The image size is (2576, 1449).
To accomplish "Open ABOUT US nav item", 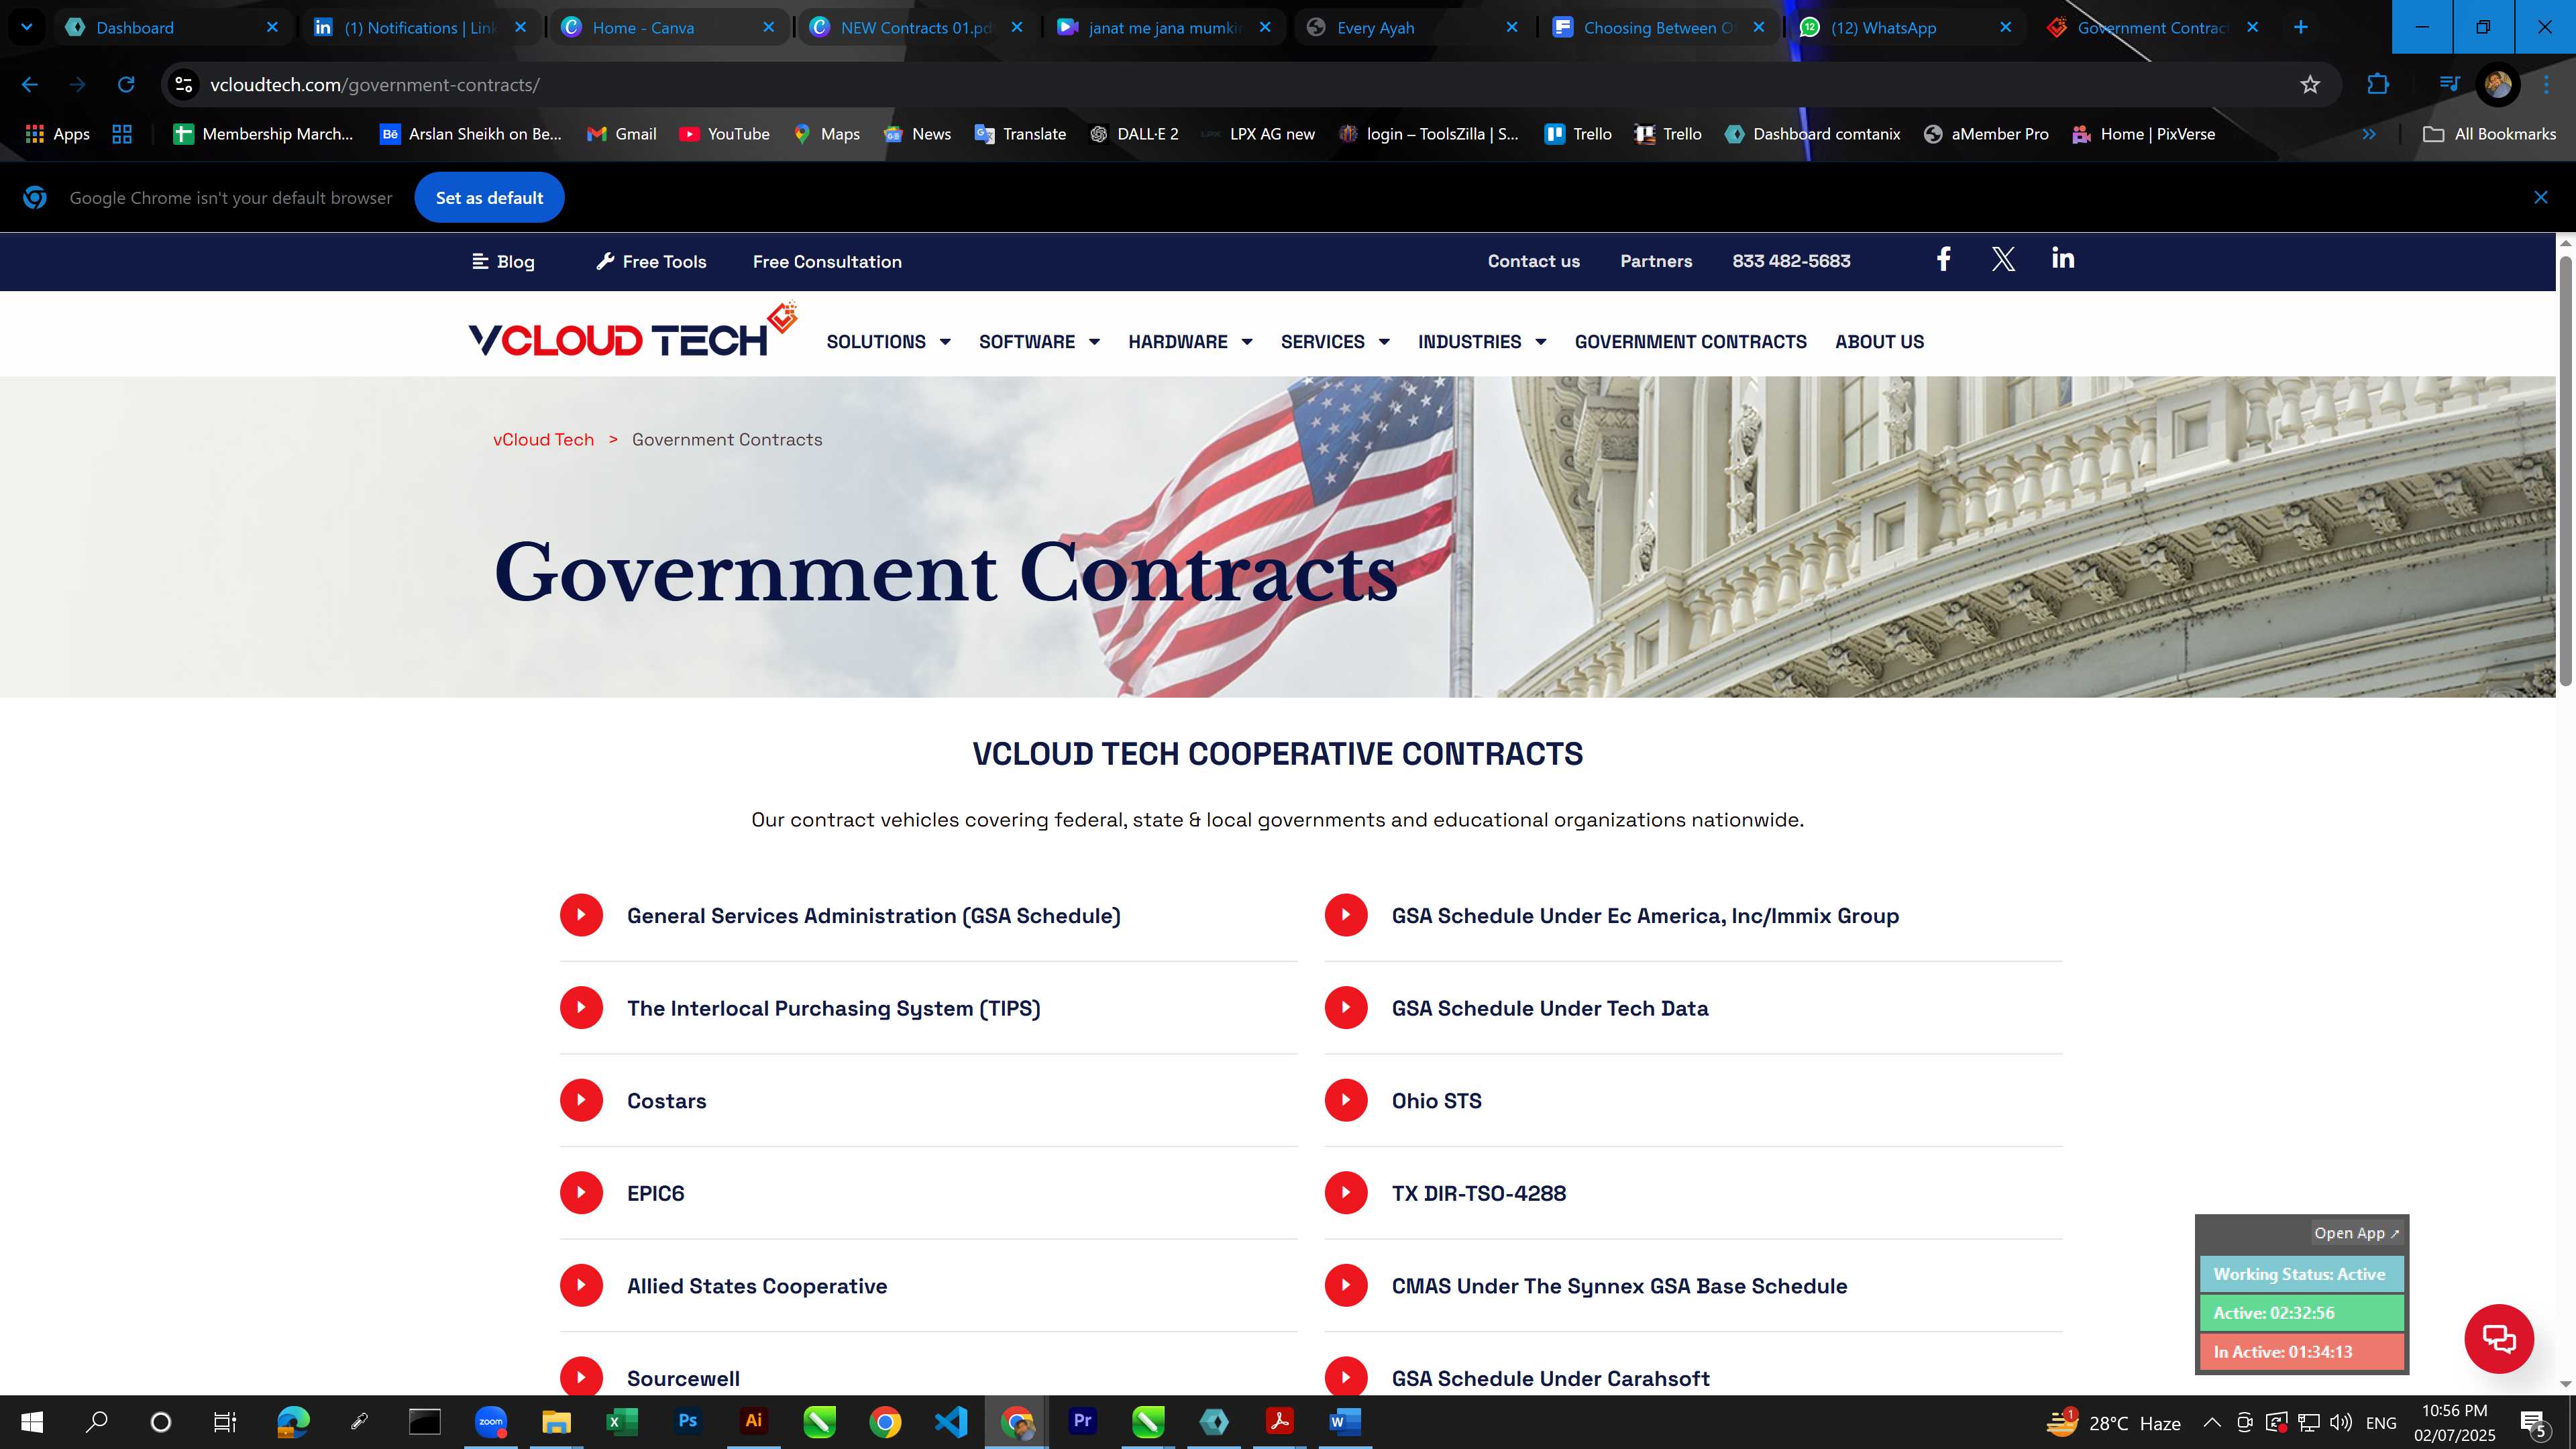I will coord(1879,342).
